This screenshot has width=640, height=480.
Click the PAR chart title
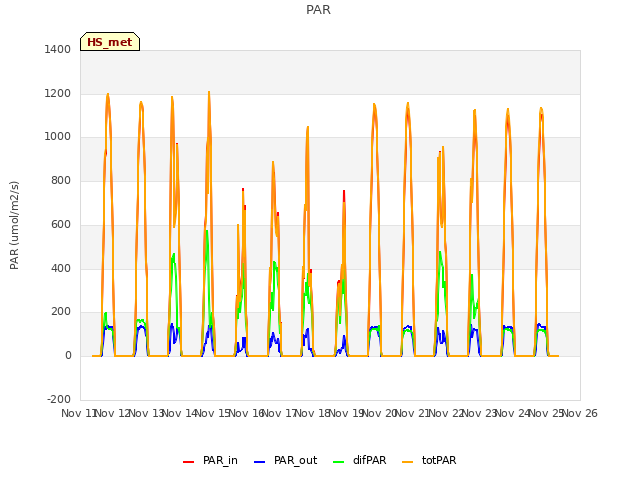click(x=318, y=10)
